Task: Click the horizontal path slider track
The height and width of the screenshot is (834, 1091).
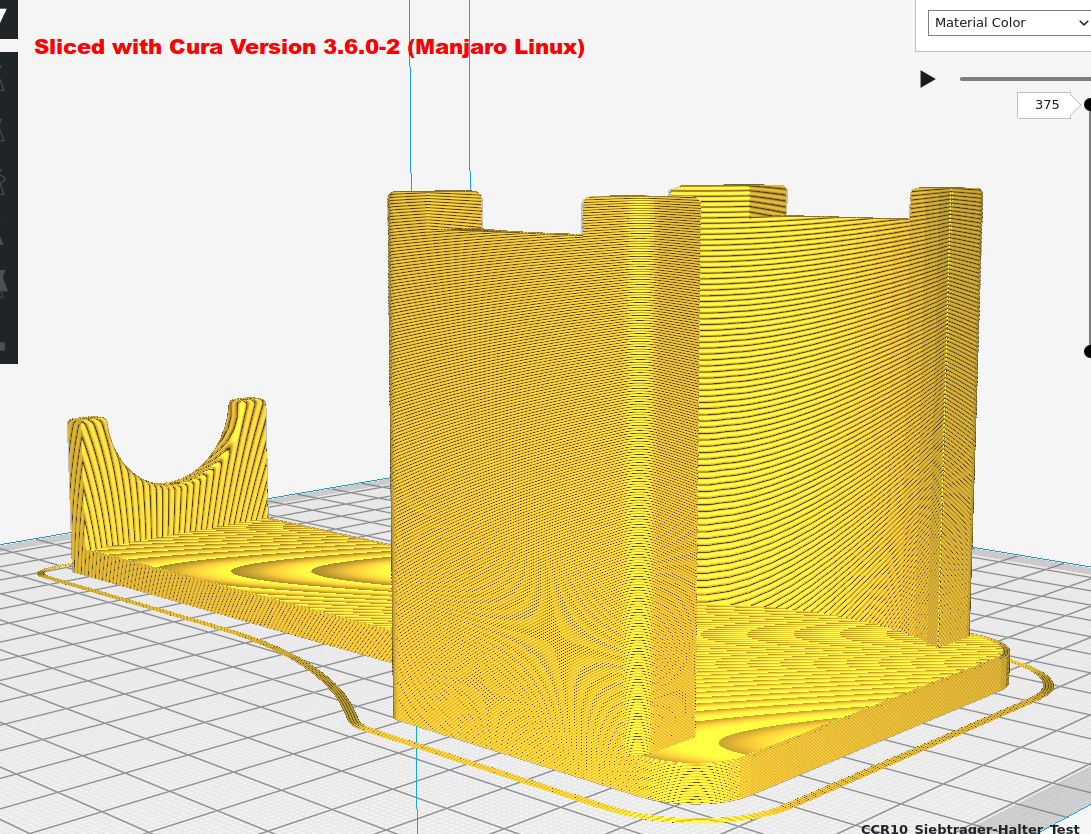Action: [1025, 79]
